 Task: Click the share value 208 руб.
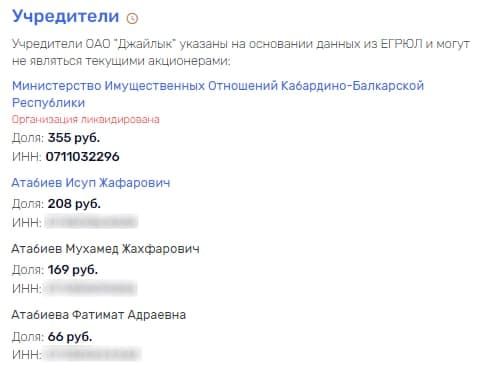[74, 204]
